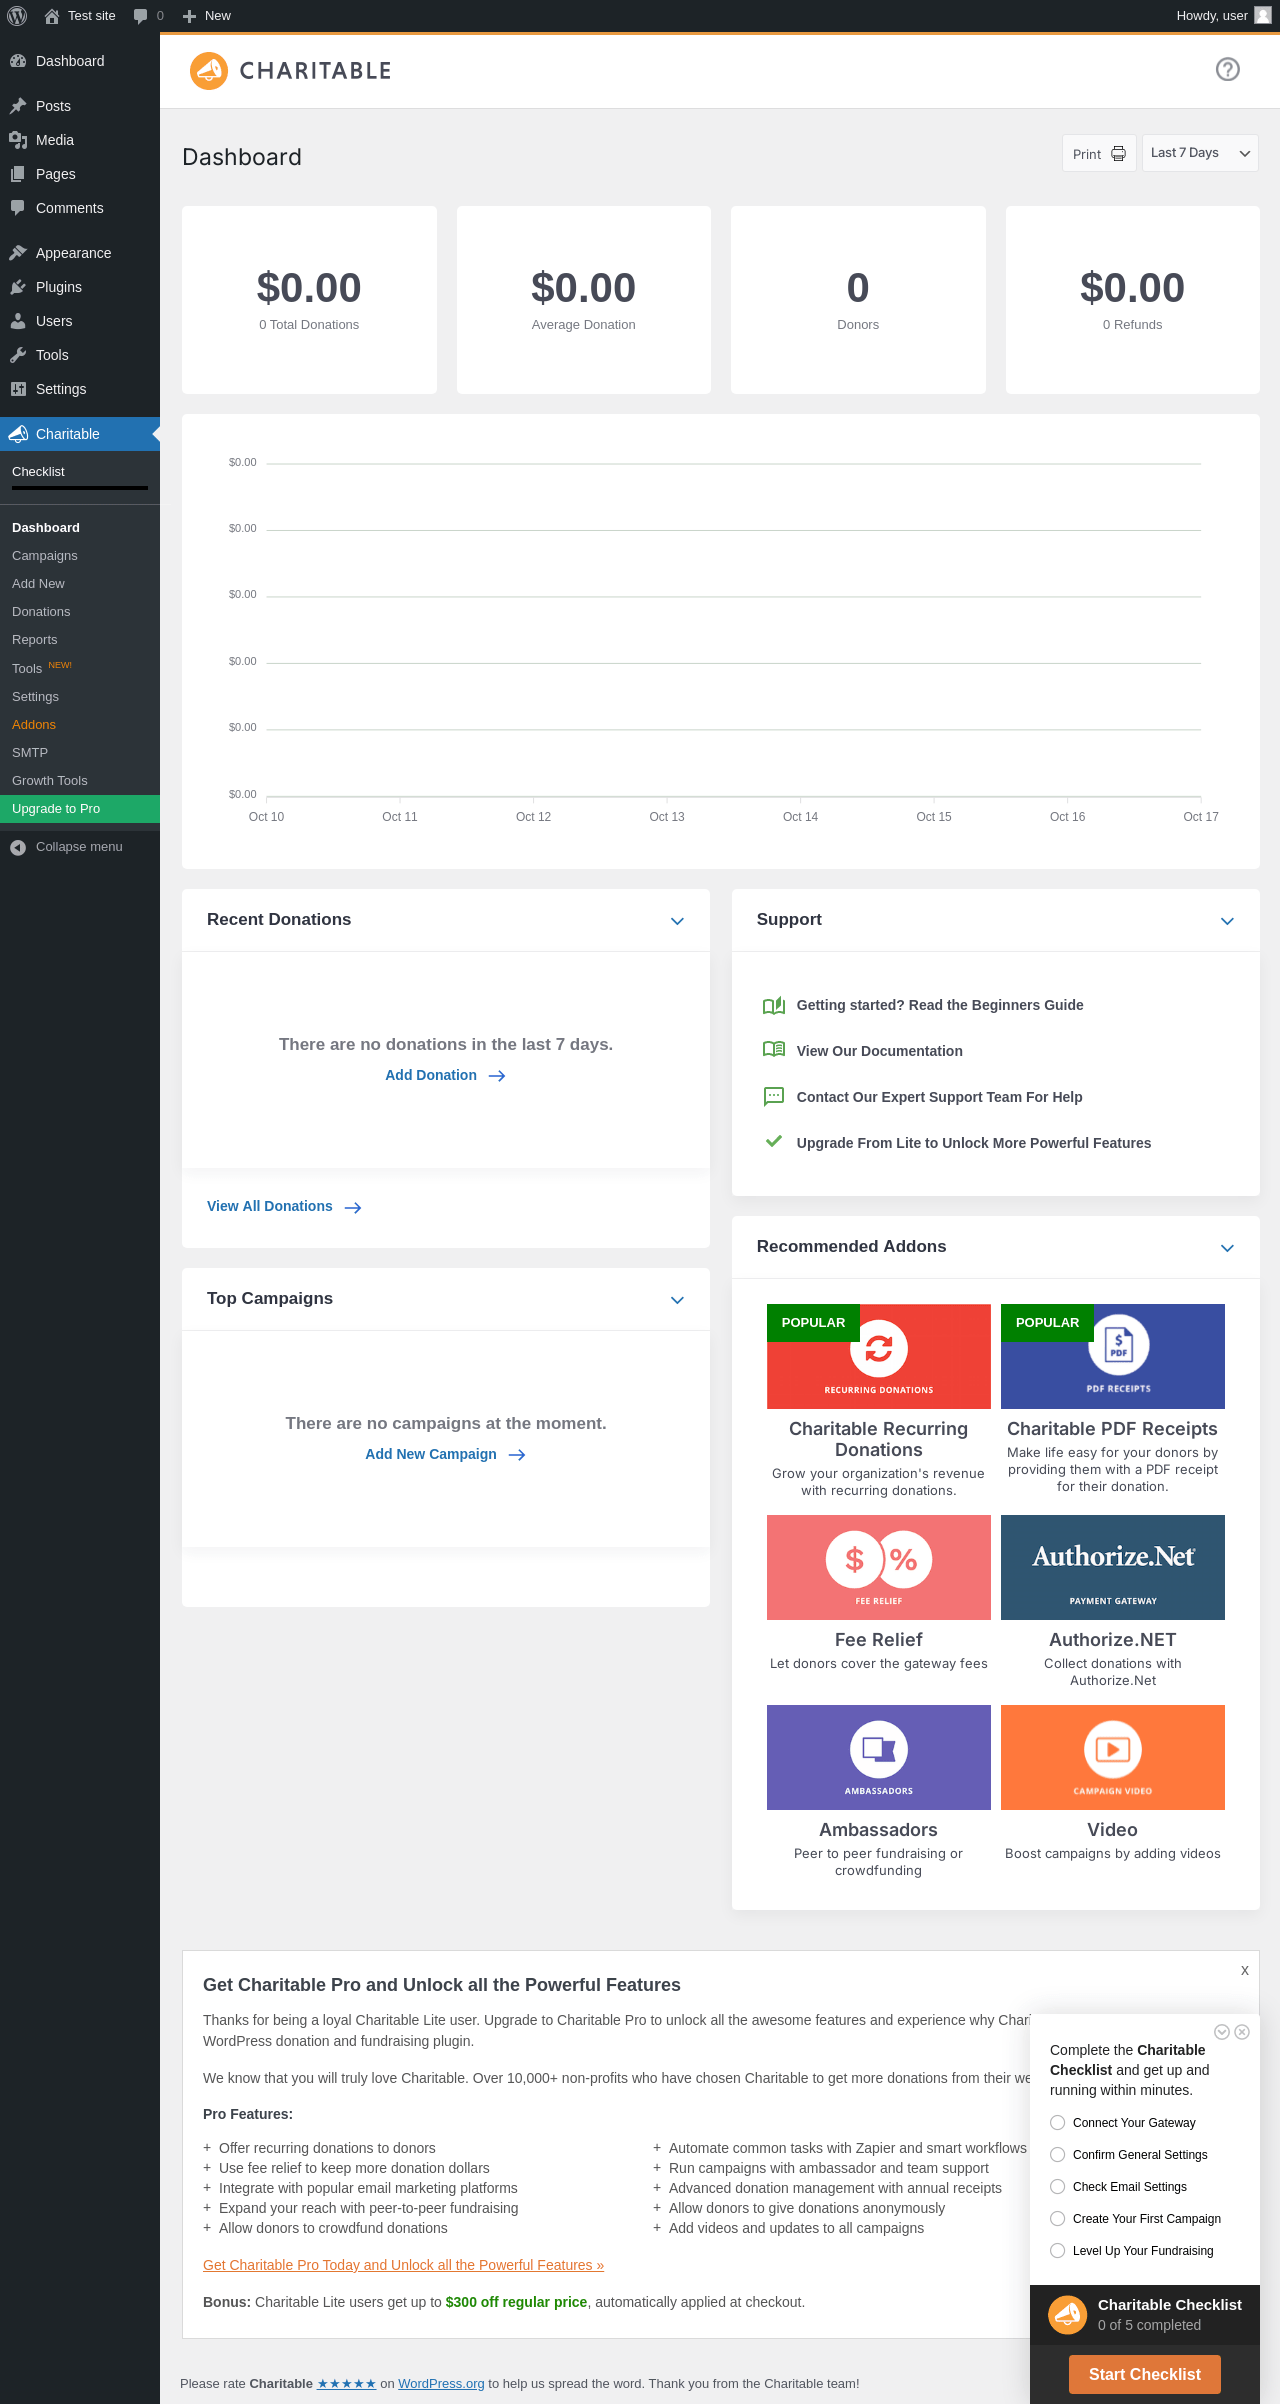Click the Tools wrench icon in sidebar
1280x2404 pixels.
click(18, 355)
